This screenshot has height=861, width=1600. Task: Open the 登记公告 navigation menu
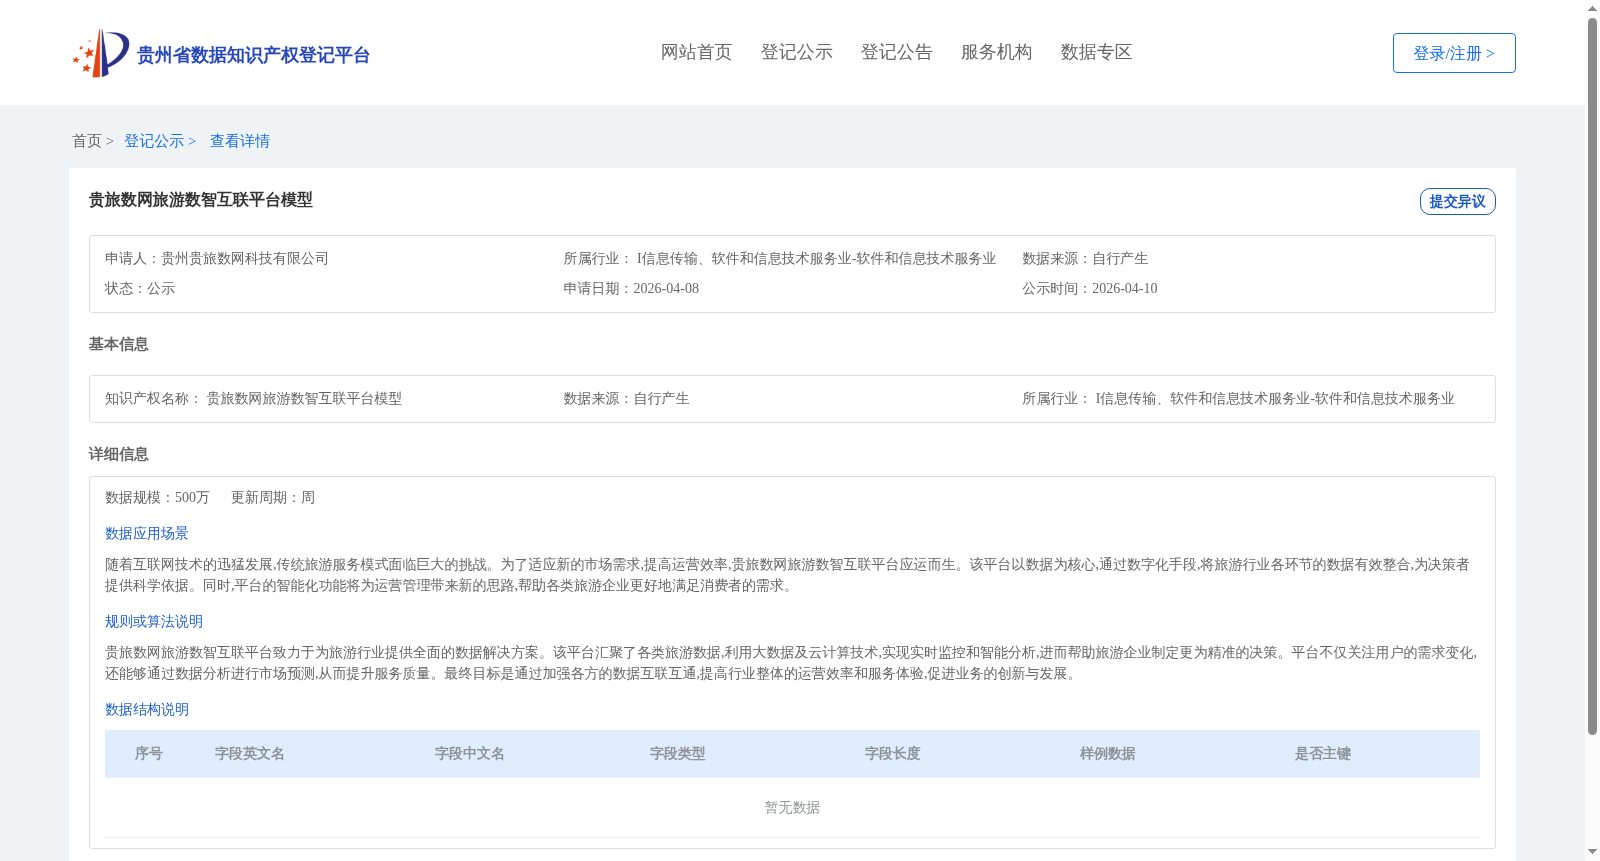[896, 52]
